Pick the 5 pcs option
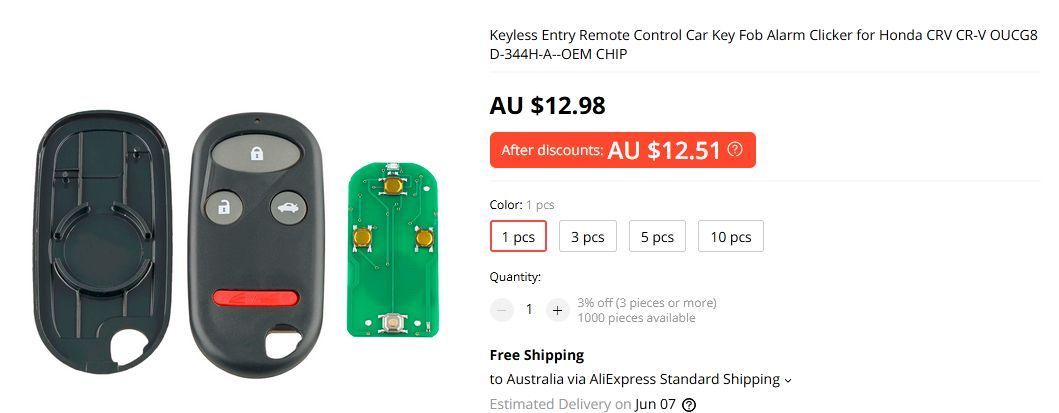The image size is (1059, 413). click(657, 236)
